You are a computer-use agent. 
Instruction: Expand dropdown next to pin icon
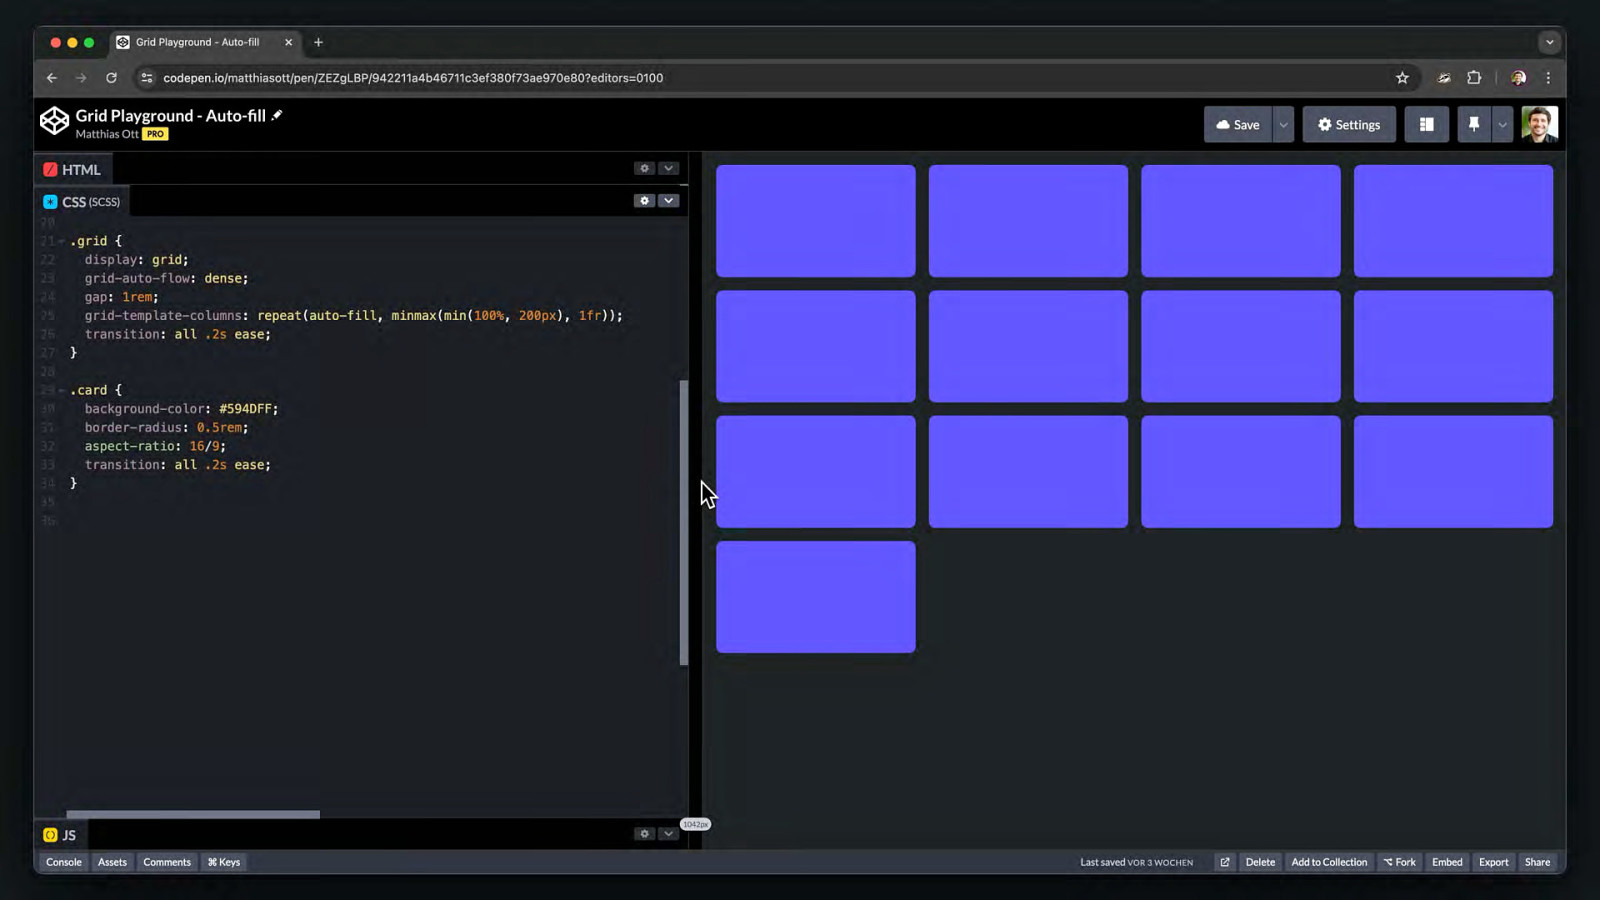pos(1502,125)
